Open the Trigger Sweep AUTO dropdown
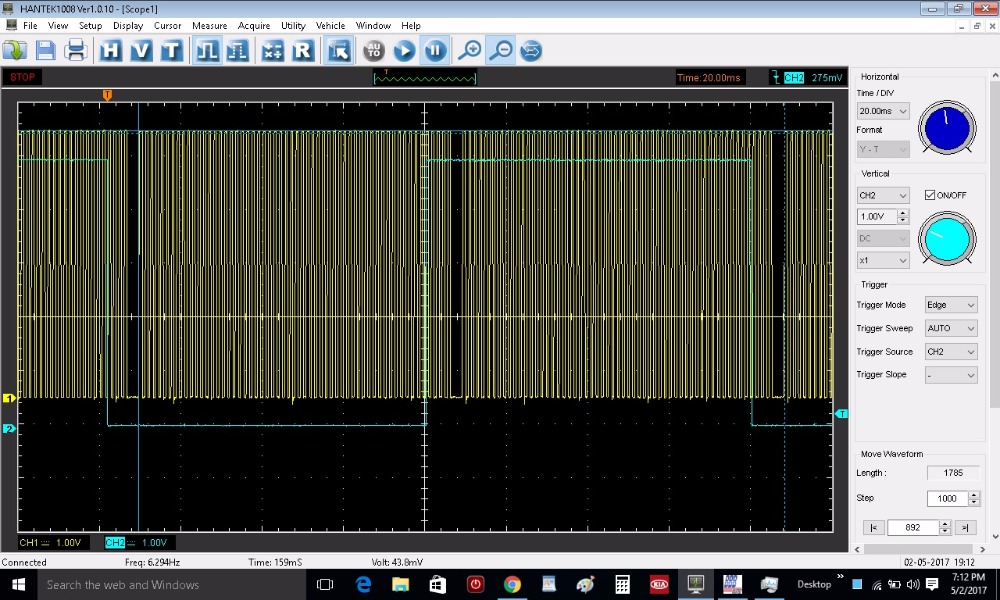 point(951,328)
